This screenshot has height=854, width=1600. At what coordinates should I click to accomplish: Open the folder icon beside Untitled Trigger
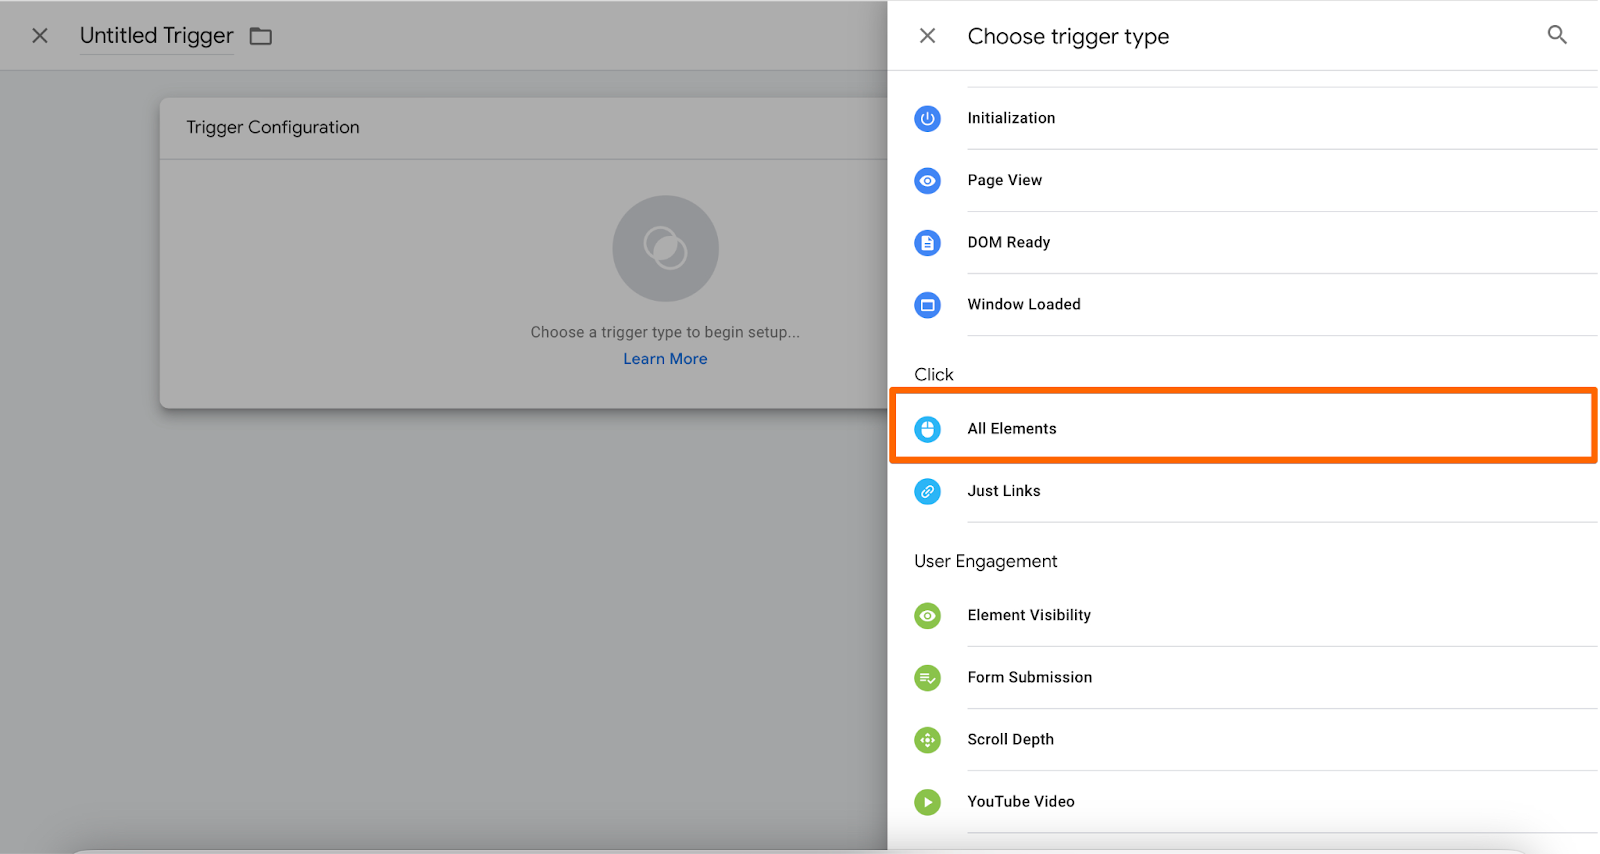coord(261,36)
